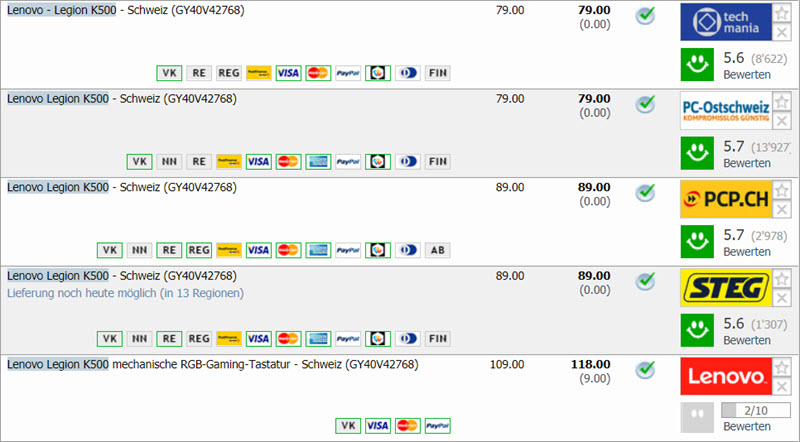Click Bewerten link under PC-Ostschweiz
Image resolution: width=800 pixels, height=442 pixels.
[747, 163]
